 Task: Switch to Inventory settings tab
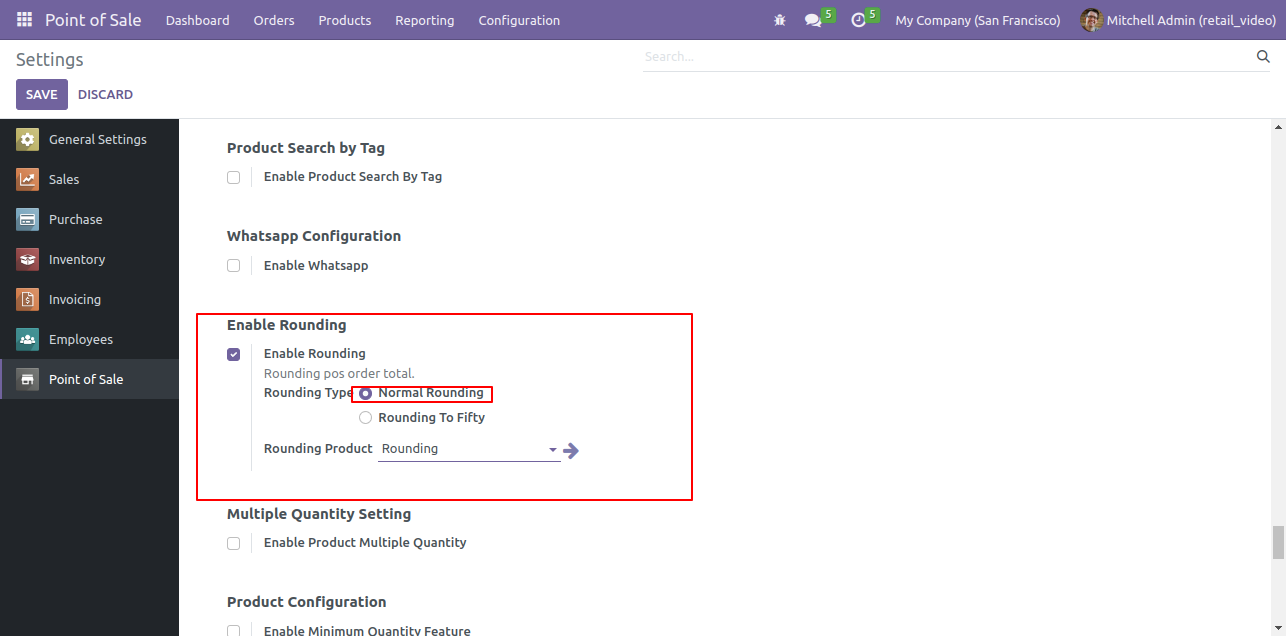[89, 260]
